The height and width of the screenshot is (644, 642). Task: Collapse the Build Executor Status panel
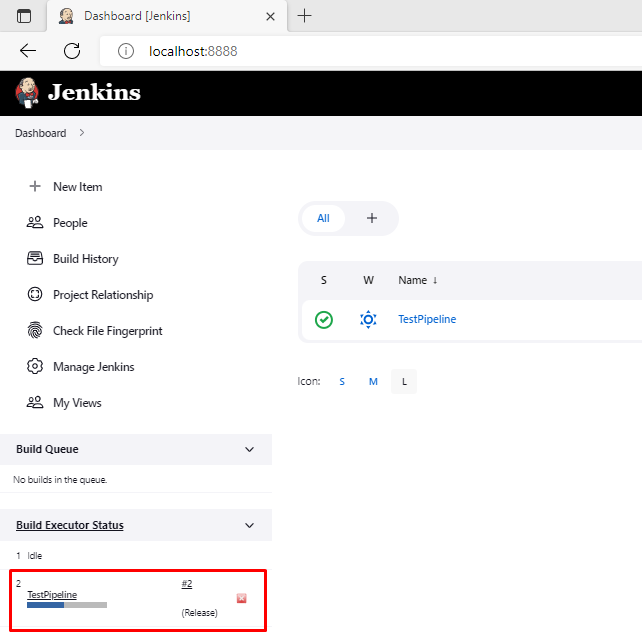click(249, 525)
